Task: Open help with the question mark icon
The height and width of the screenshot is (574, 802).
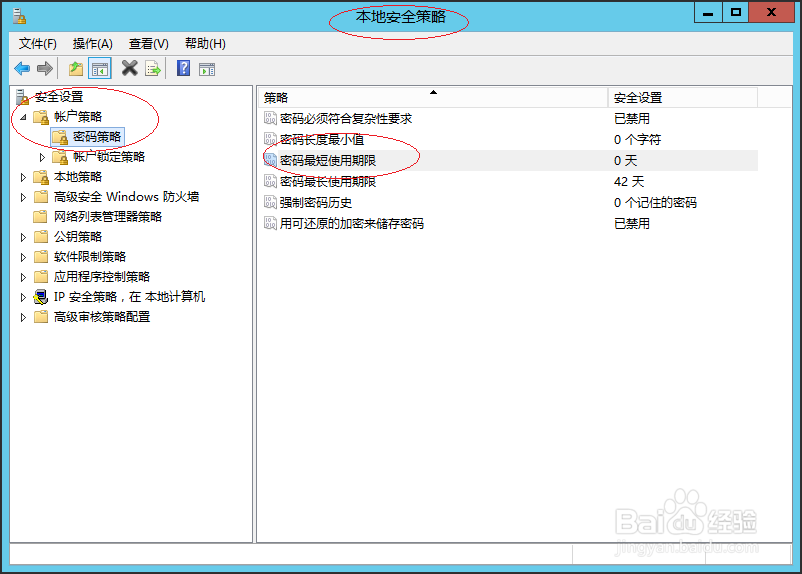Action: coord(183,68)
